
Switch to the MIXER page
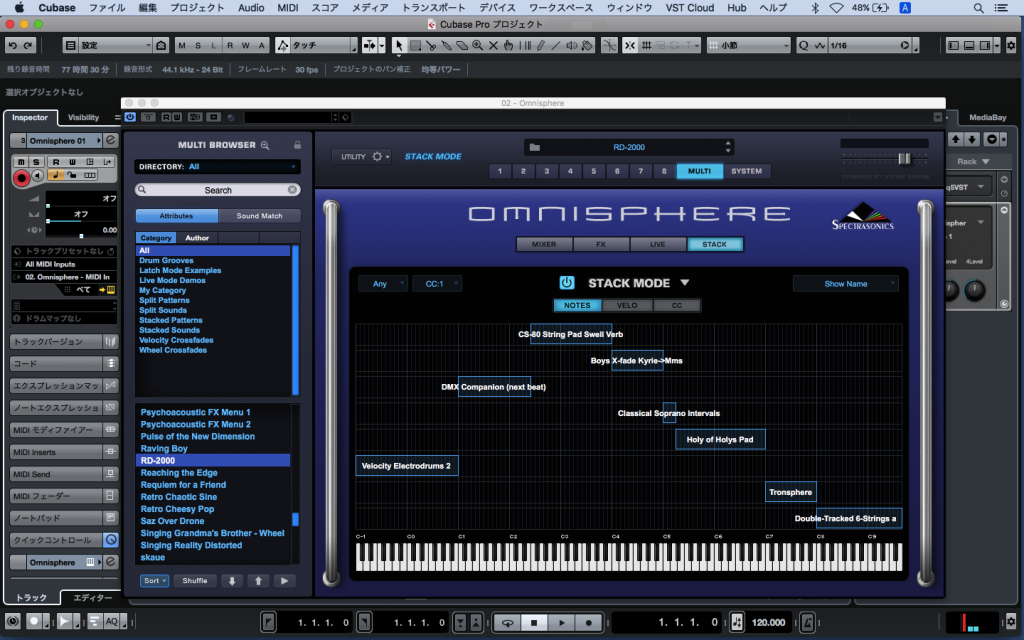point(544,244)
